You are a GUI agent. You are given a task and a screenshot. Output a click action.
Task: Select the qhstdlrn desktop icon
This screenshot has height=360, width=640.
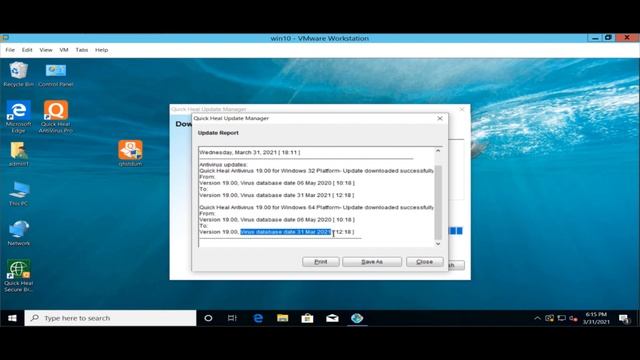click(130, 153)
